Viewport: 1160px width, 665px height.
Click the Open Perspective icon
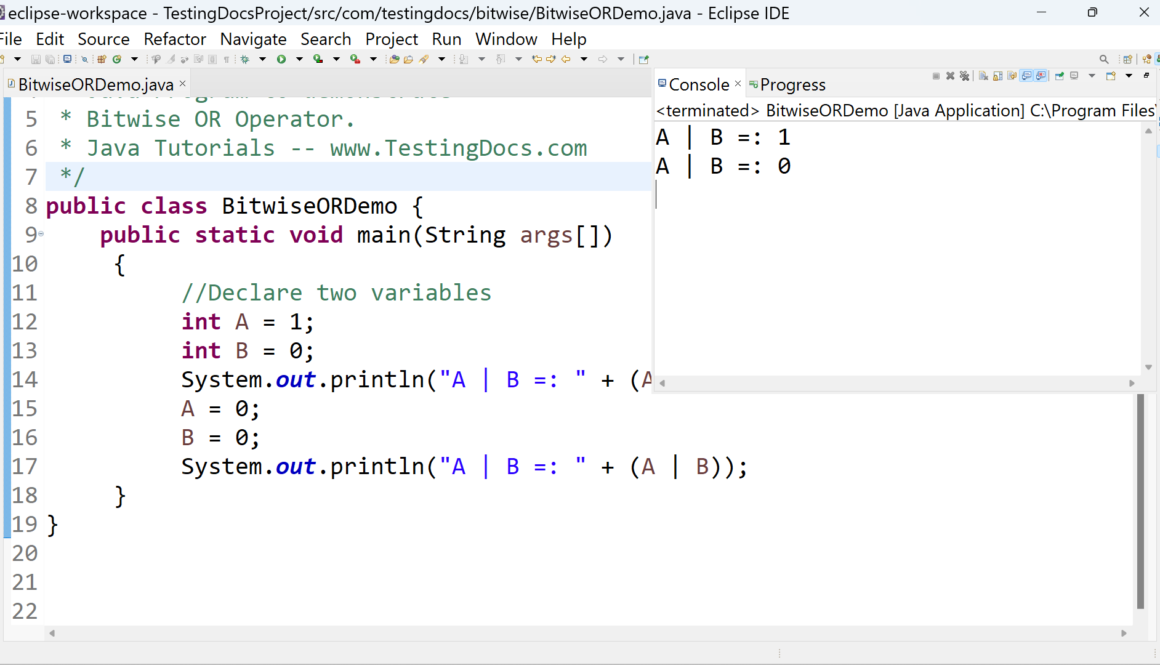tap(1128, 60)
